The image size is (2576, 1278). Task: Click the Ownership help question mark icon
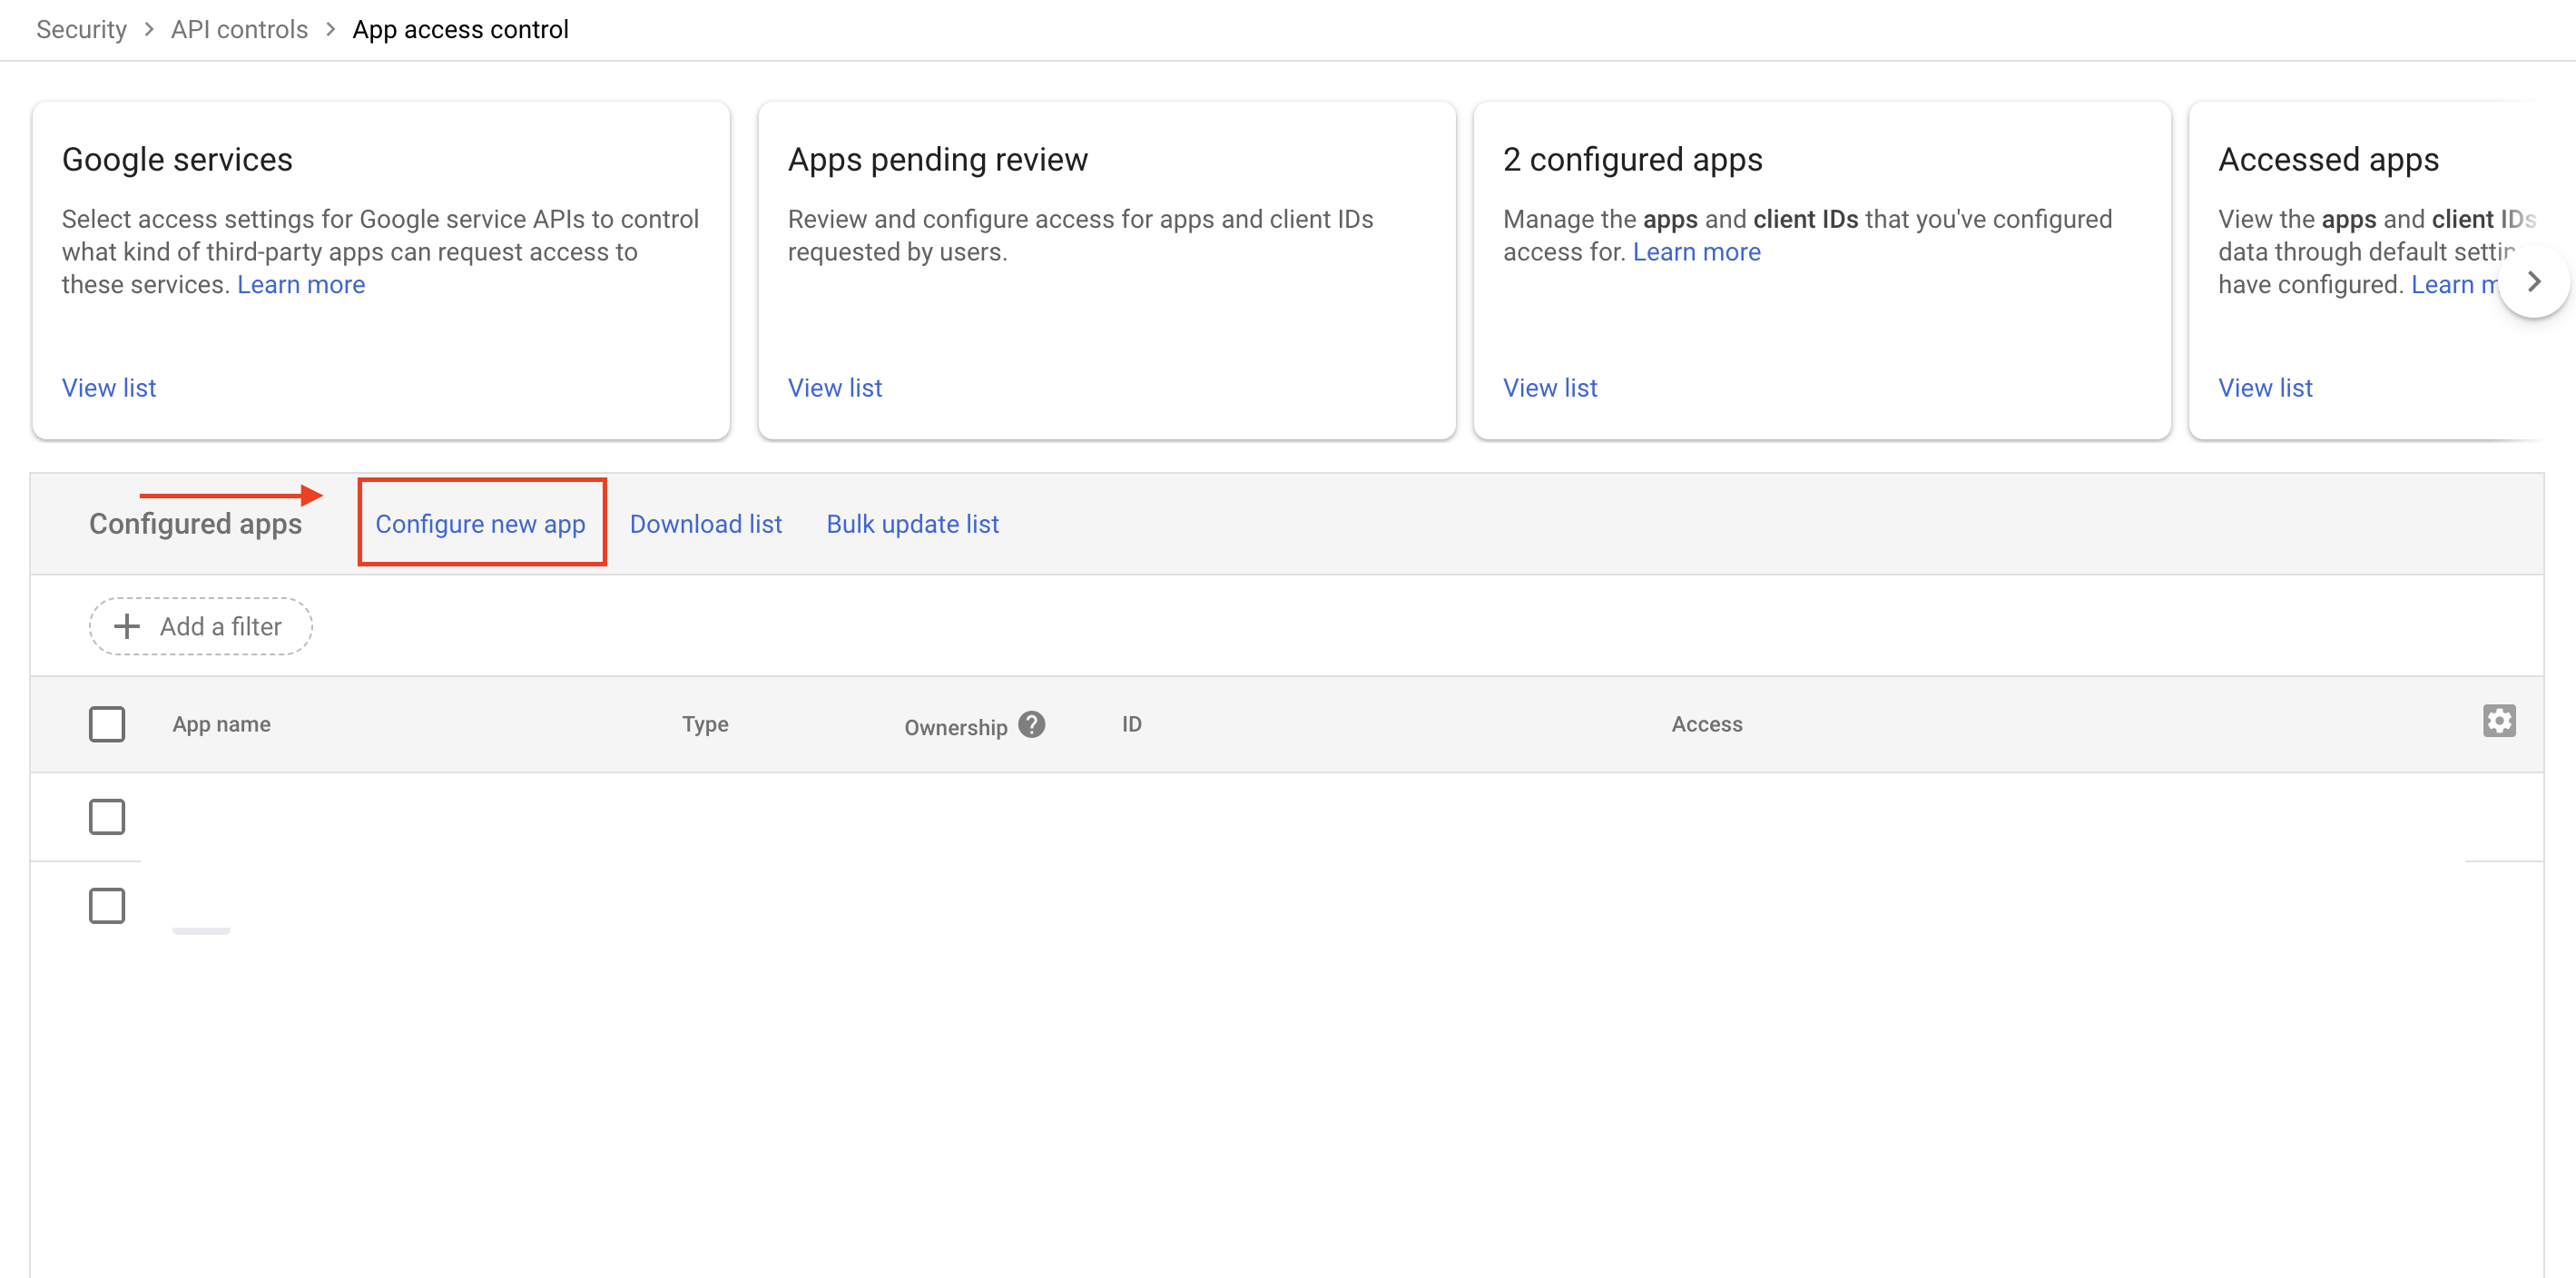[x=1031, y=724]
